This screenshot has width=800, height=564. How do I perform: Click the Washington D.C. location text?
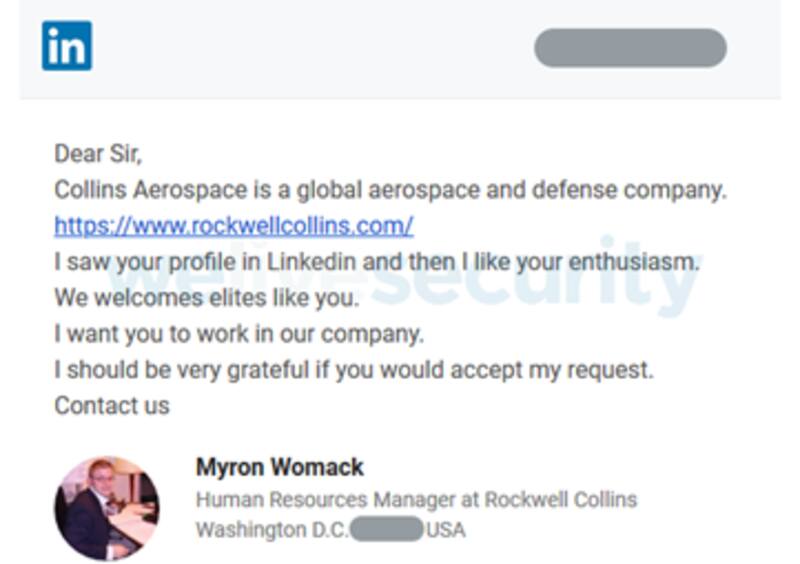272,529
